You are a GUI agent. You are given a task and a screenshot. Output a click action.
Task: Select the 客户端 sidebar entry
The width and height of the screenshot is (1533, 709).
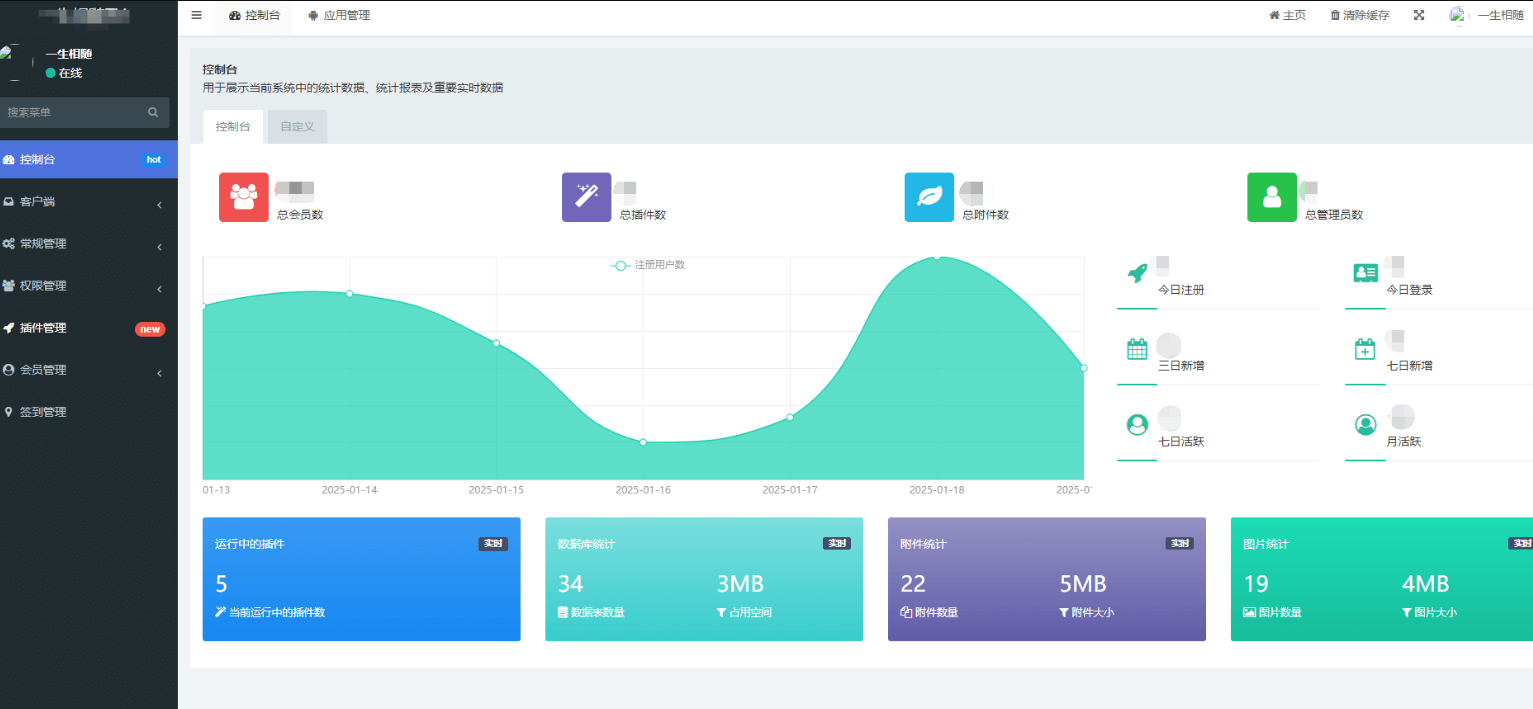coord(89,202)
